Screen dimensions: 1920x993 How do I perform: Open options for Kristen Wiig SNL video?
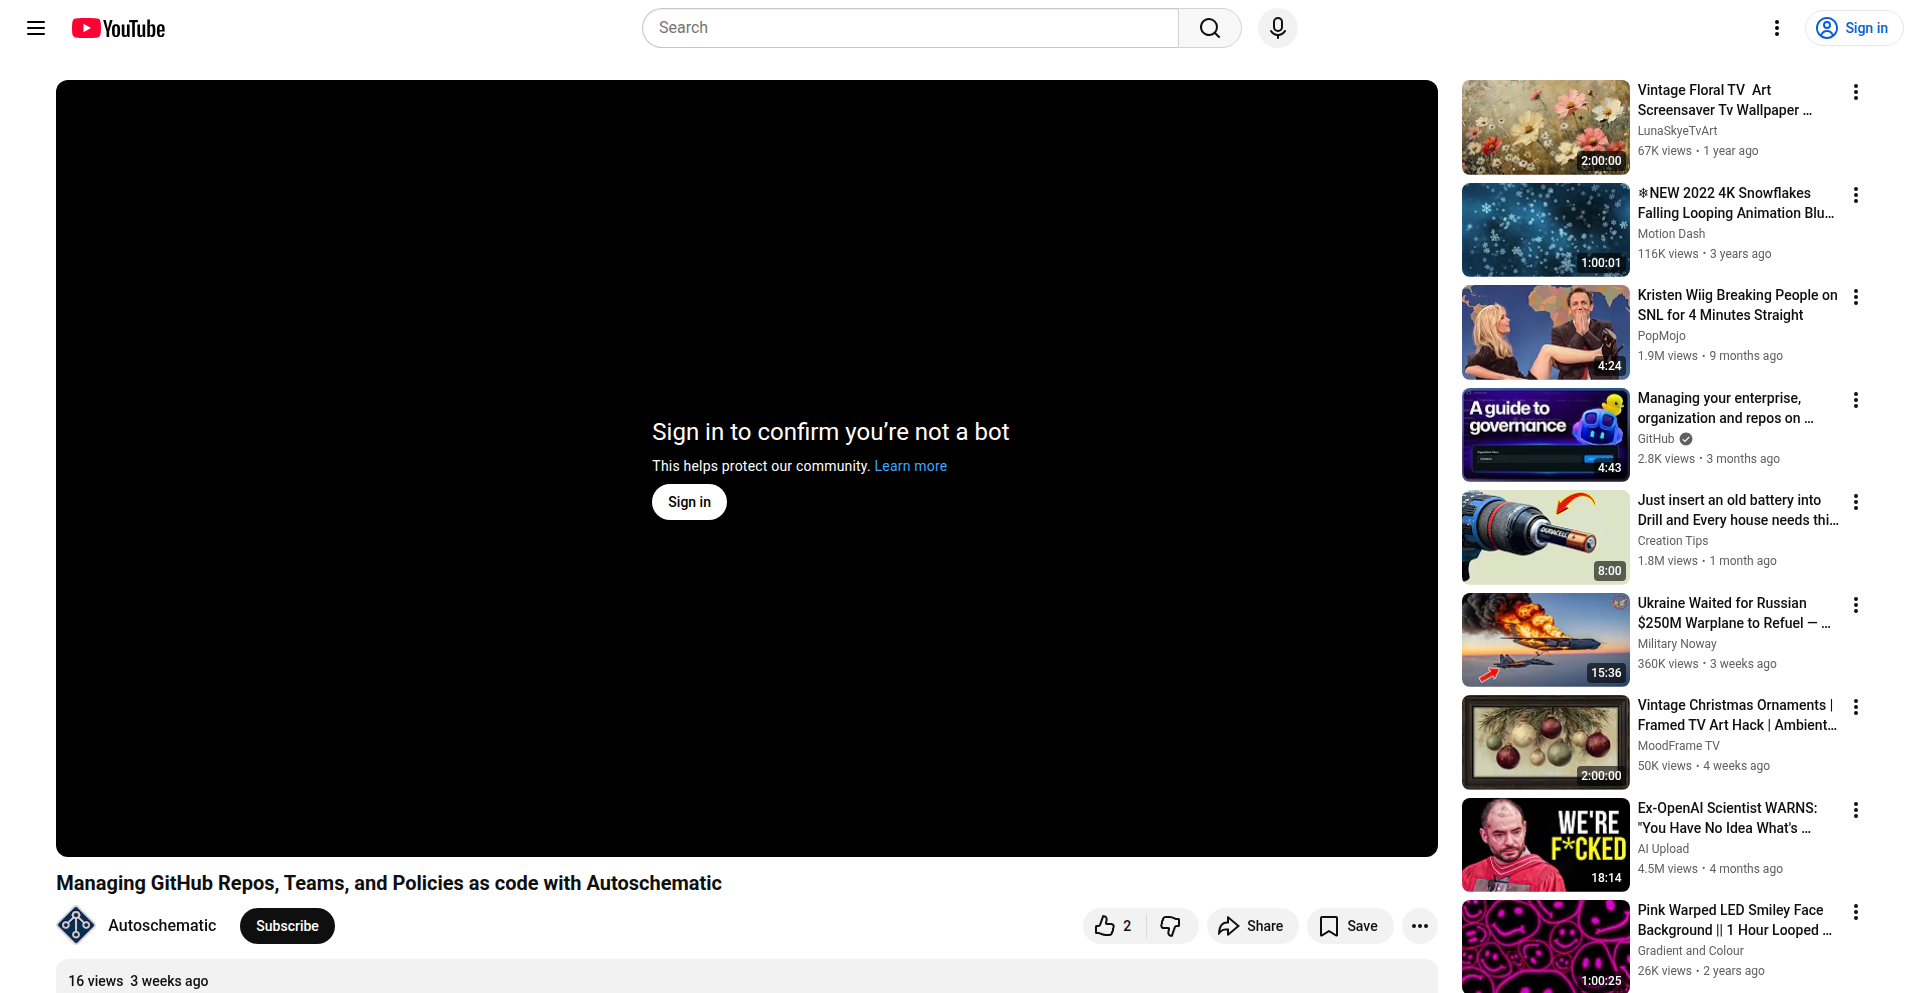(1856, 297)
